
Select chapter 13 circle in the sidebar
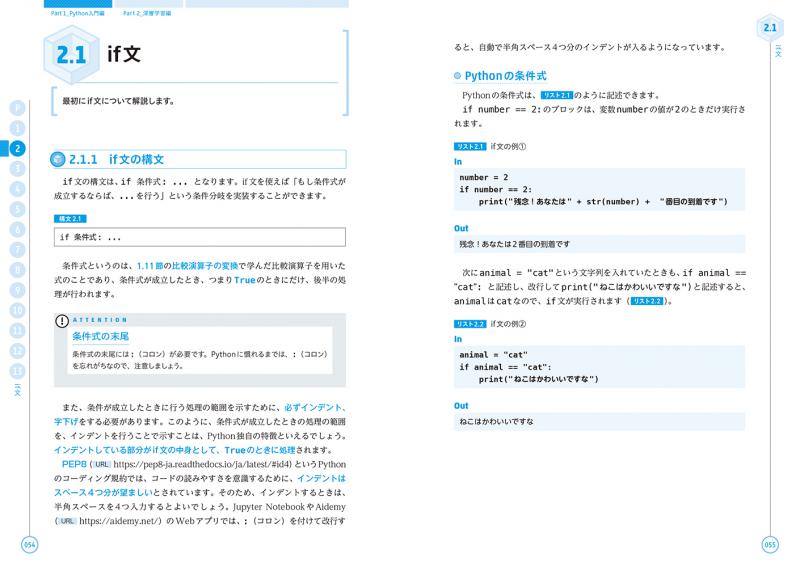coord(17,371)
